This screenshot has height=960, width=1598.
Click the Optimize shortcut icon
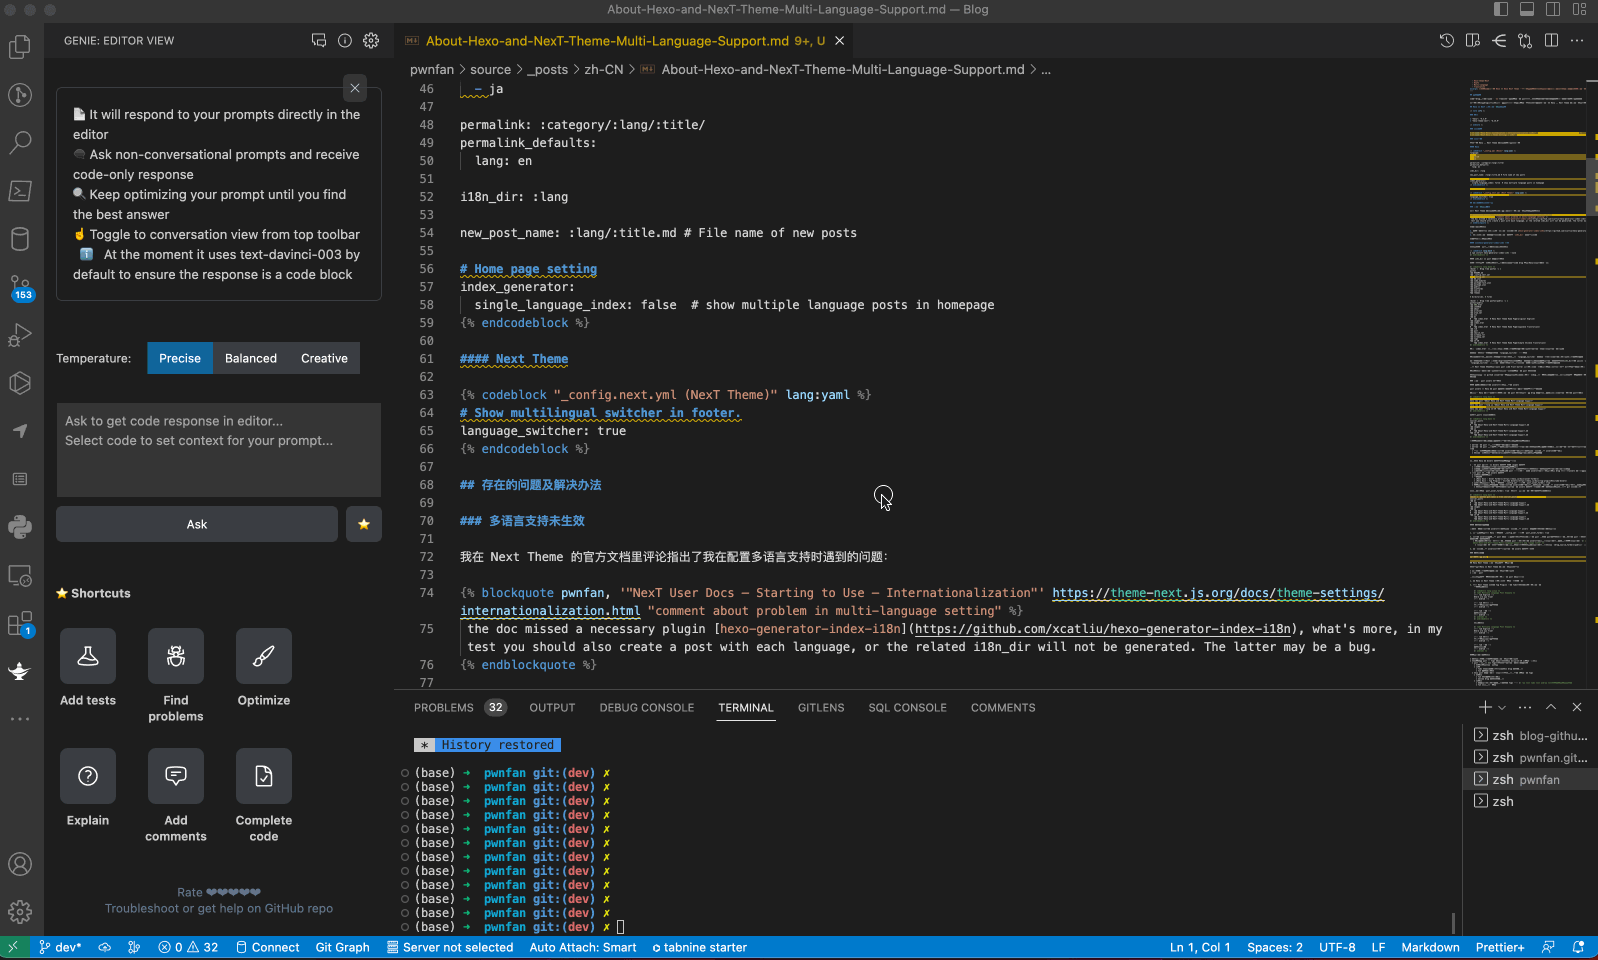click(264, 656)
